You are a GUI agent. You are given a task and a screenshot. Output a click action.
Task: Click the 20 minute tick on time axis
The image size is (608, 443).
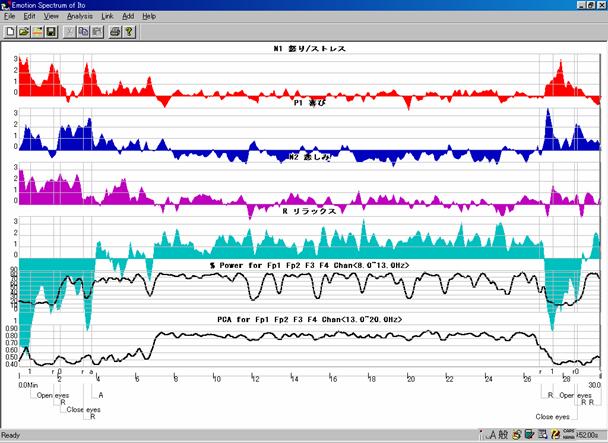[x=411, y=379]
